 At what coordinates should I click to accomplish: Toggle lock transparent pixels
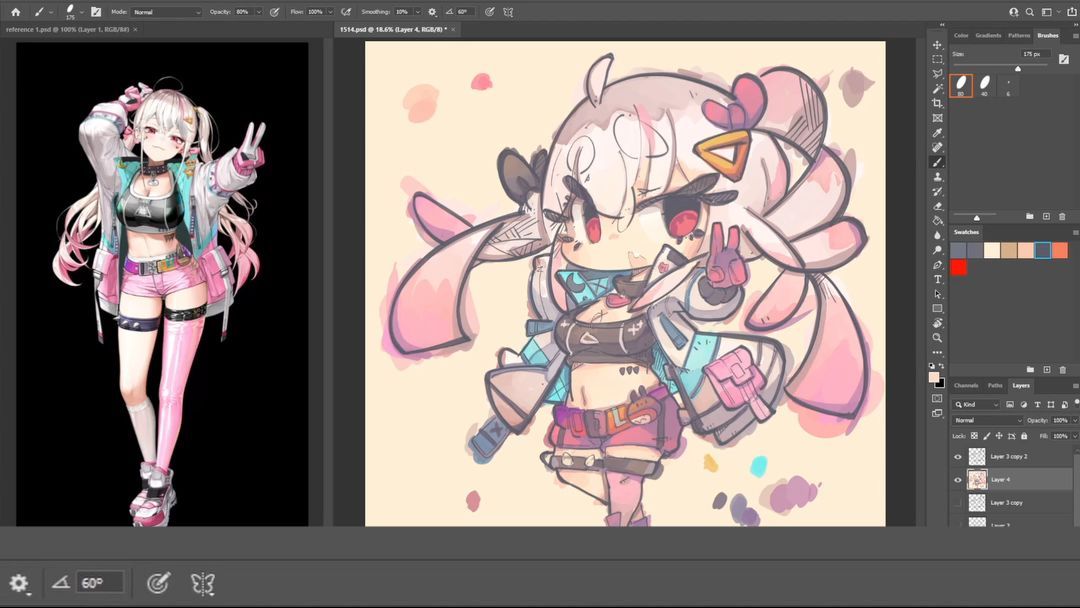pos(974,436)
